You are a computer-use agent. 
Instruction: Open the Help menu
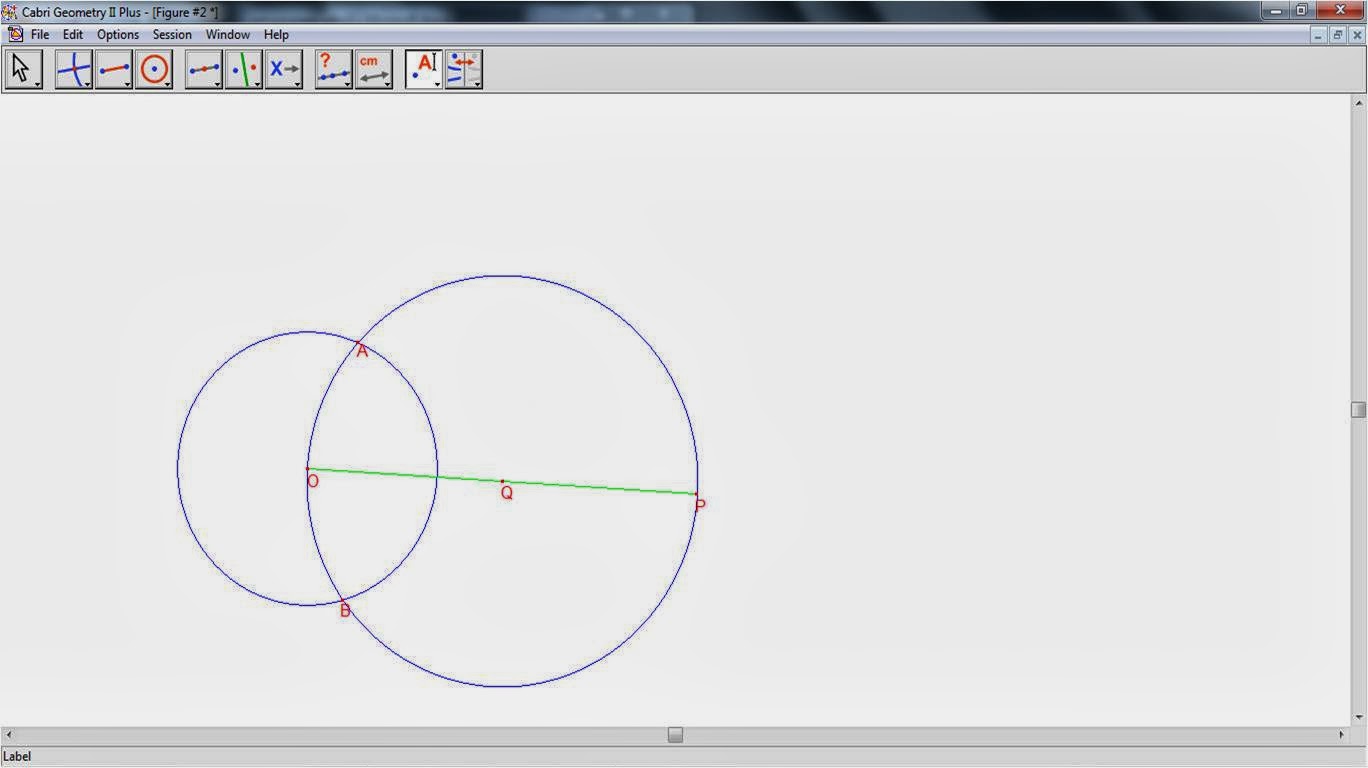pos(276,34)
